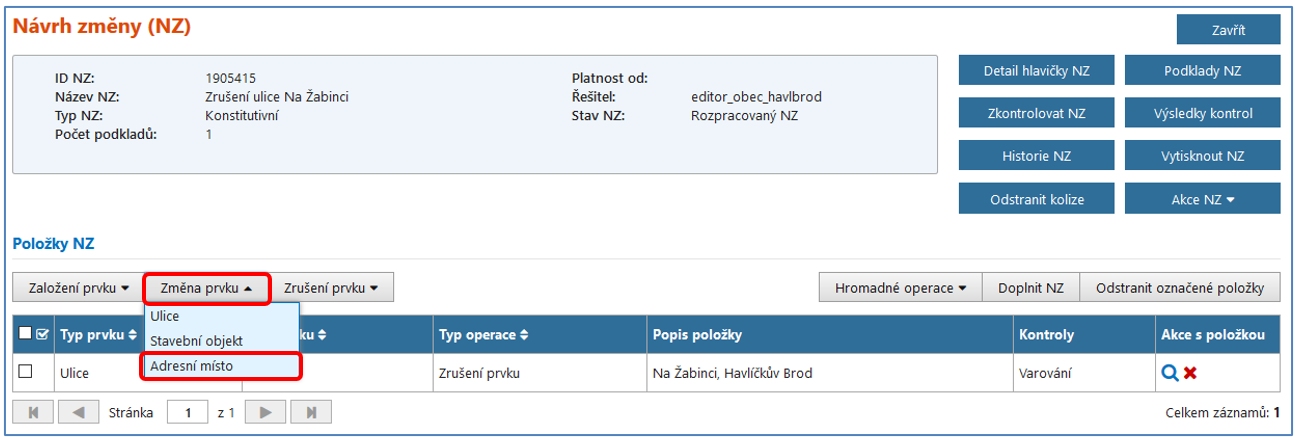
Task: Sort by Typ operace column arrows
Action: click(524, 334)
